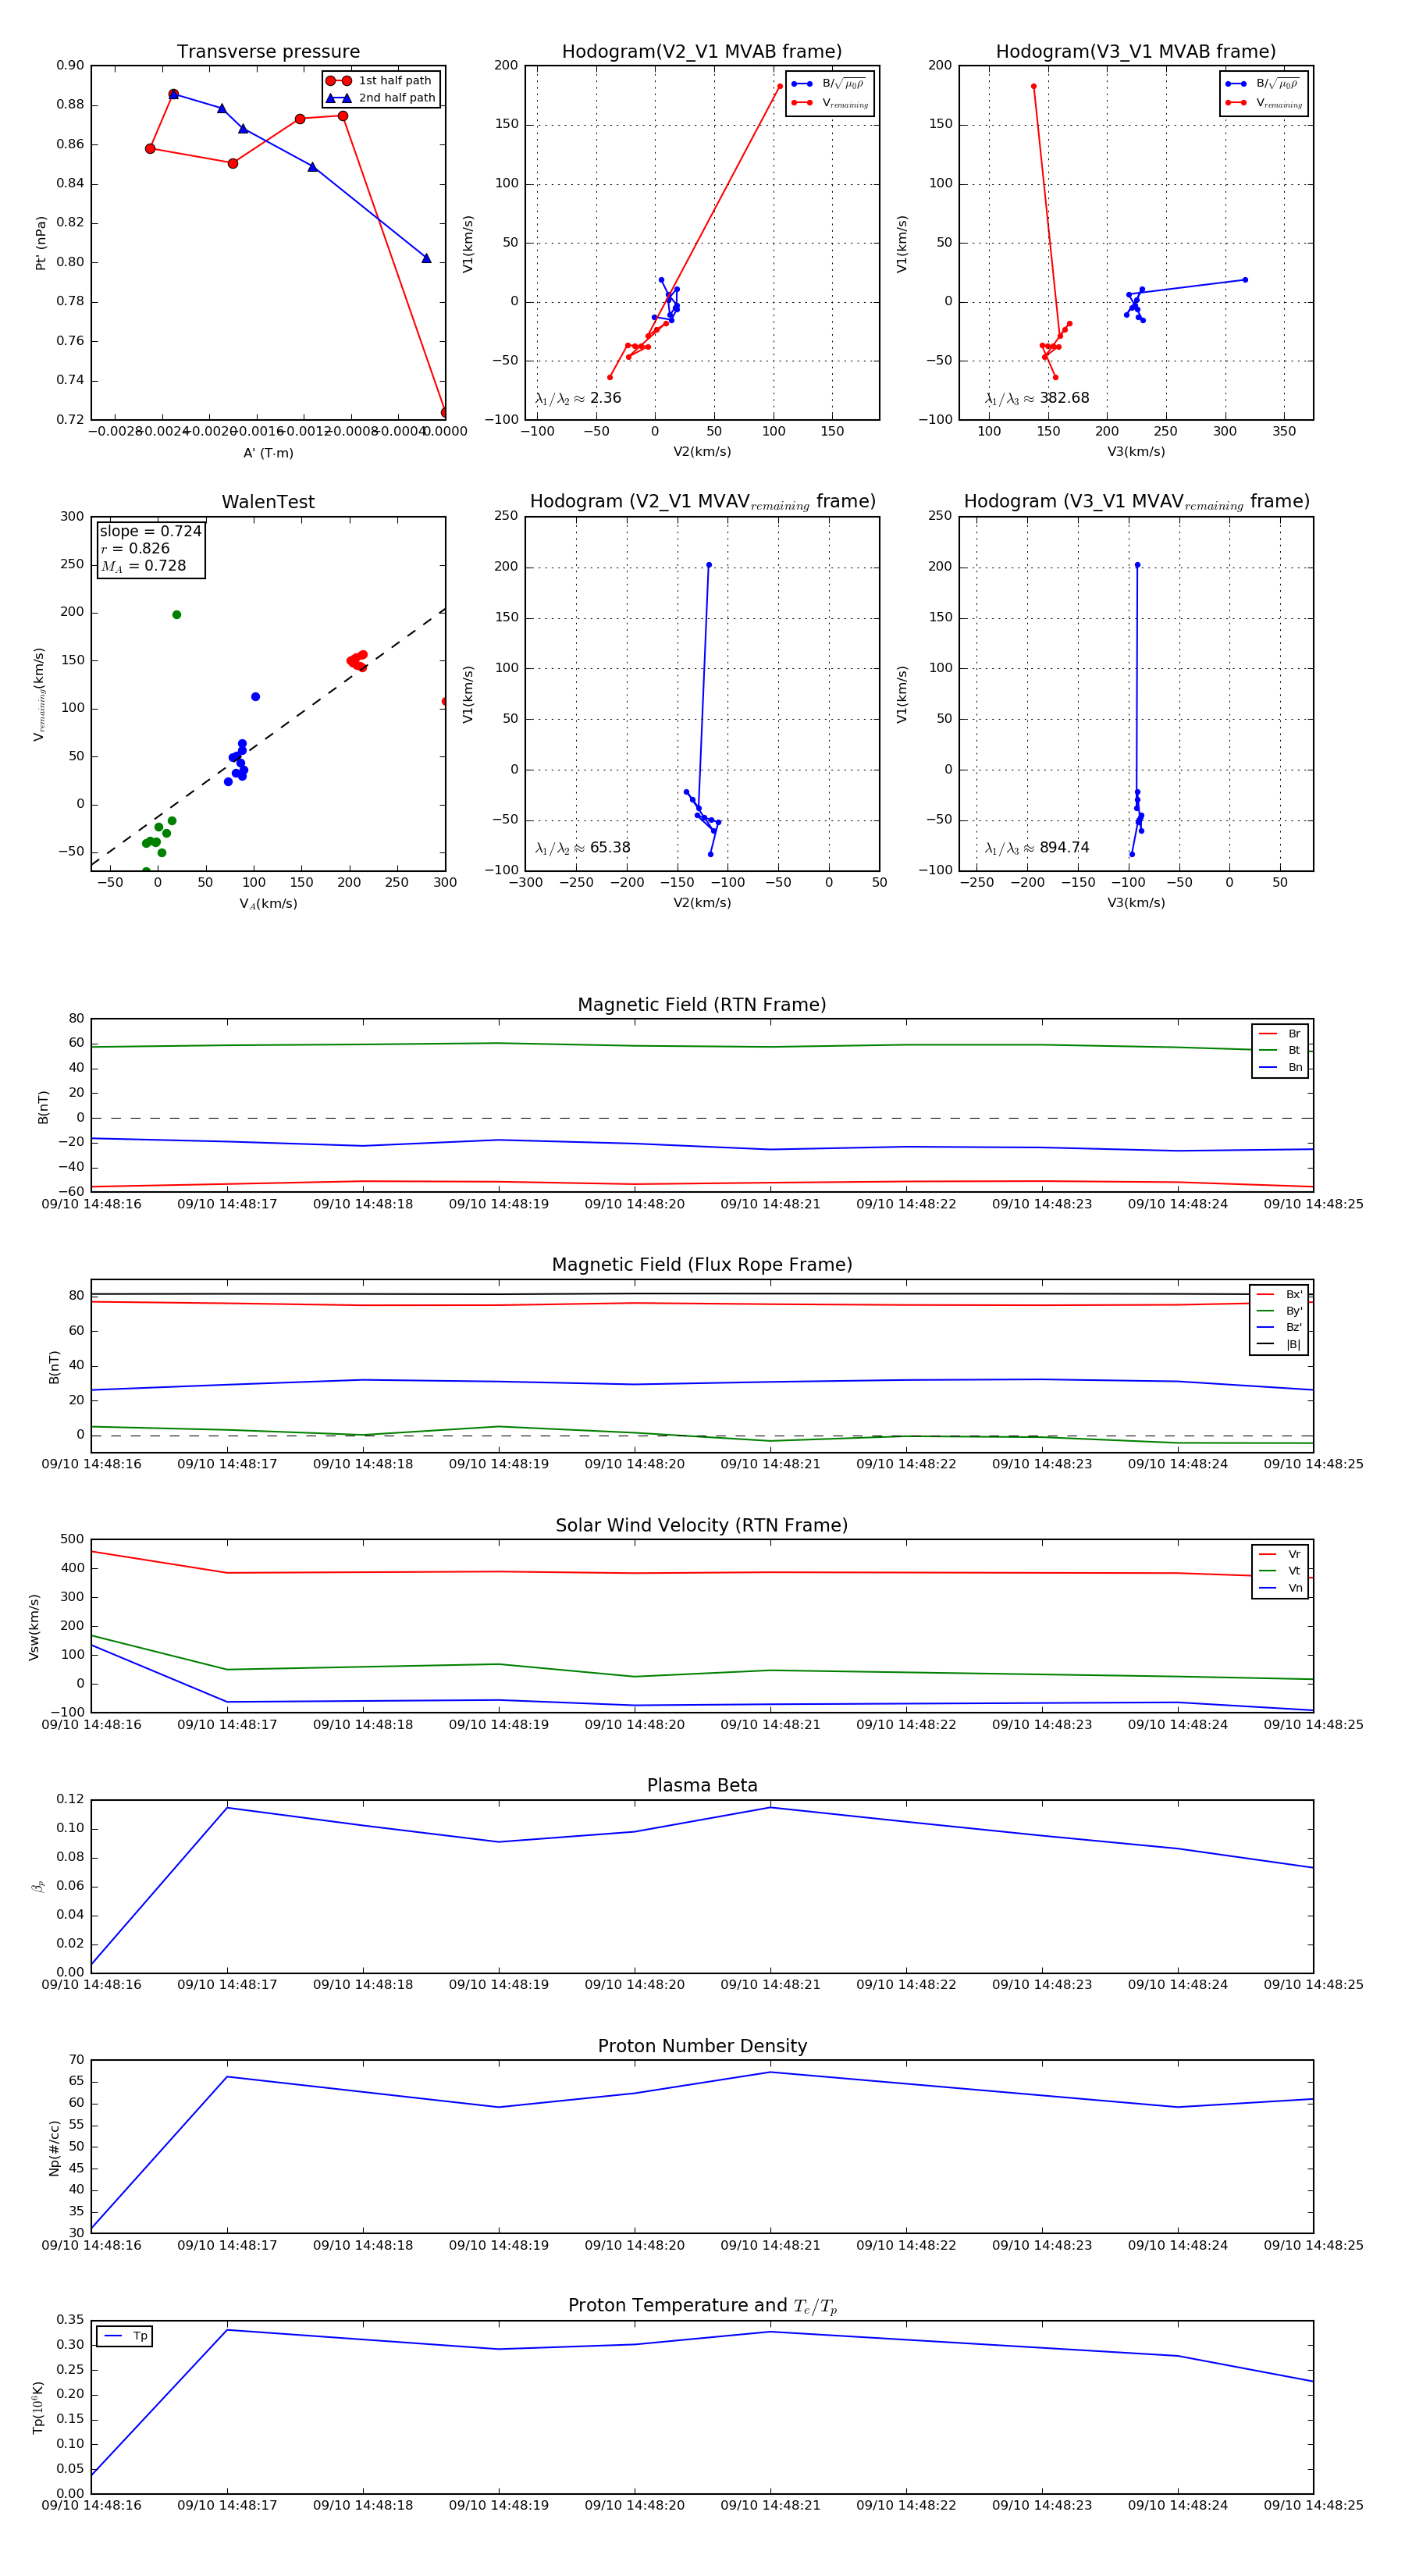The width and height of the screenshot is (1405, 2576).
Task: Click '09/10 14:48:17' tick under Proton Number Density
Action: pyautogui.click(x=227, y=2245)
